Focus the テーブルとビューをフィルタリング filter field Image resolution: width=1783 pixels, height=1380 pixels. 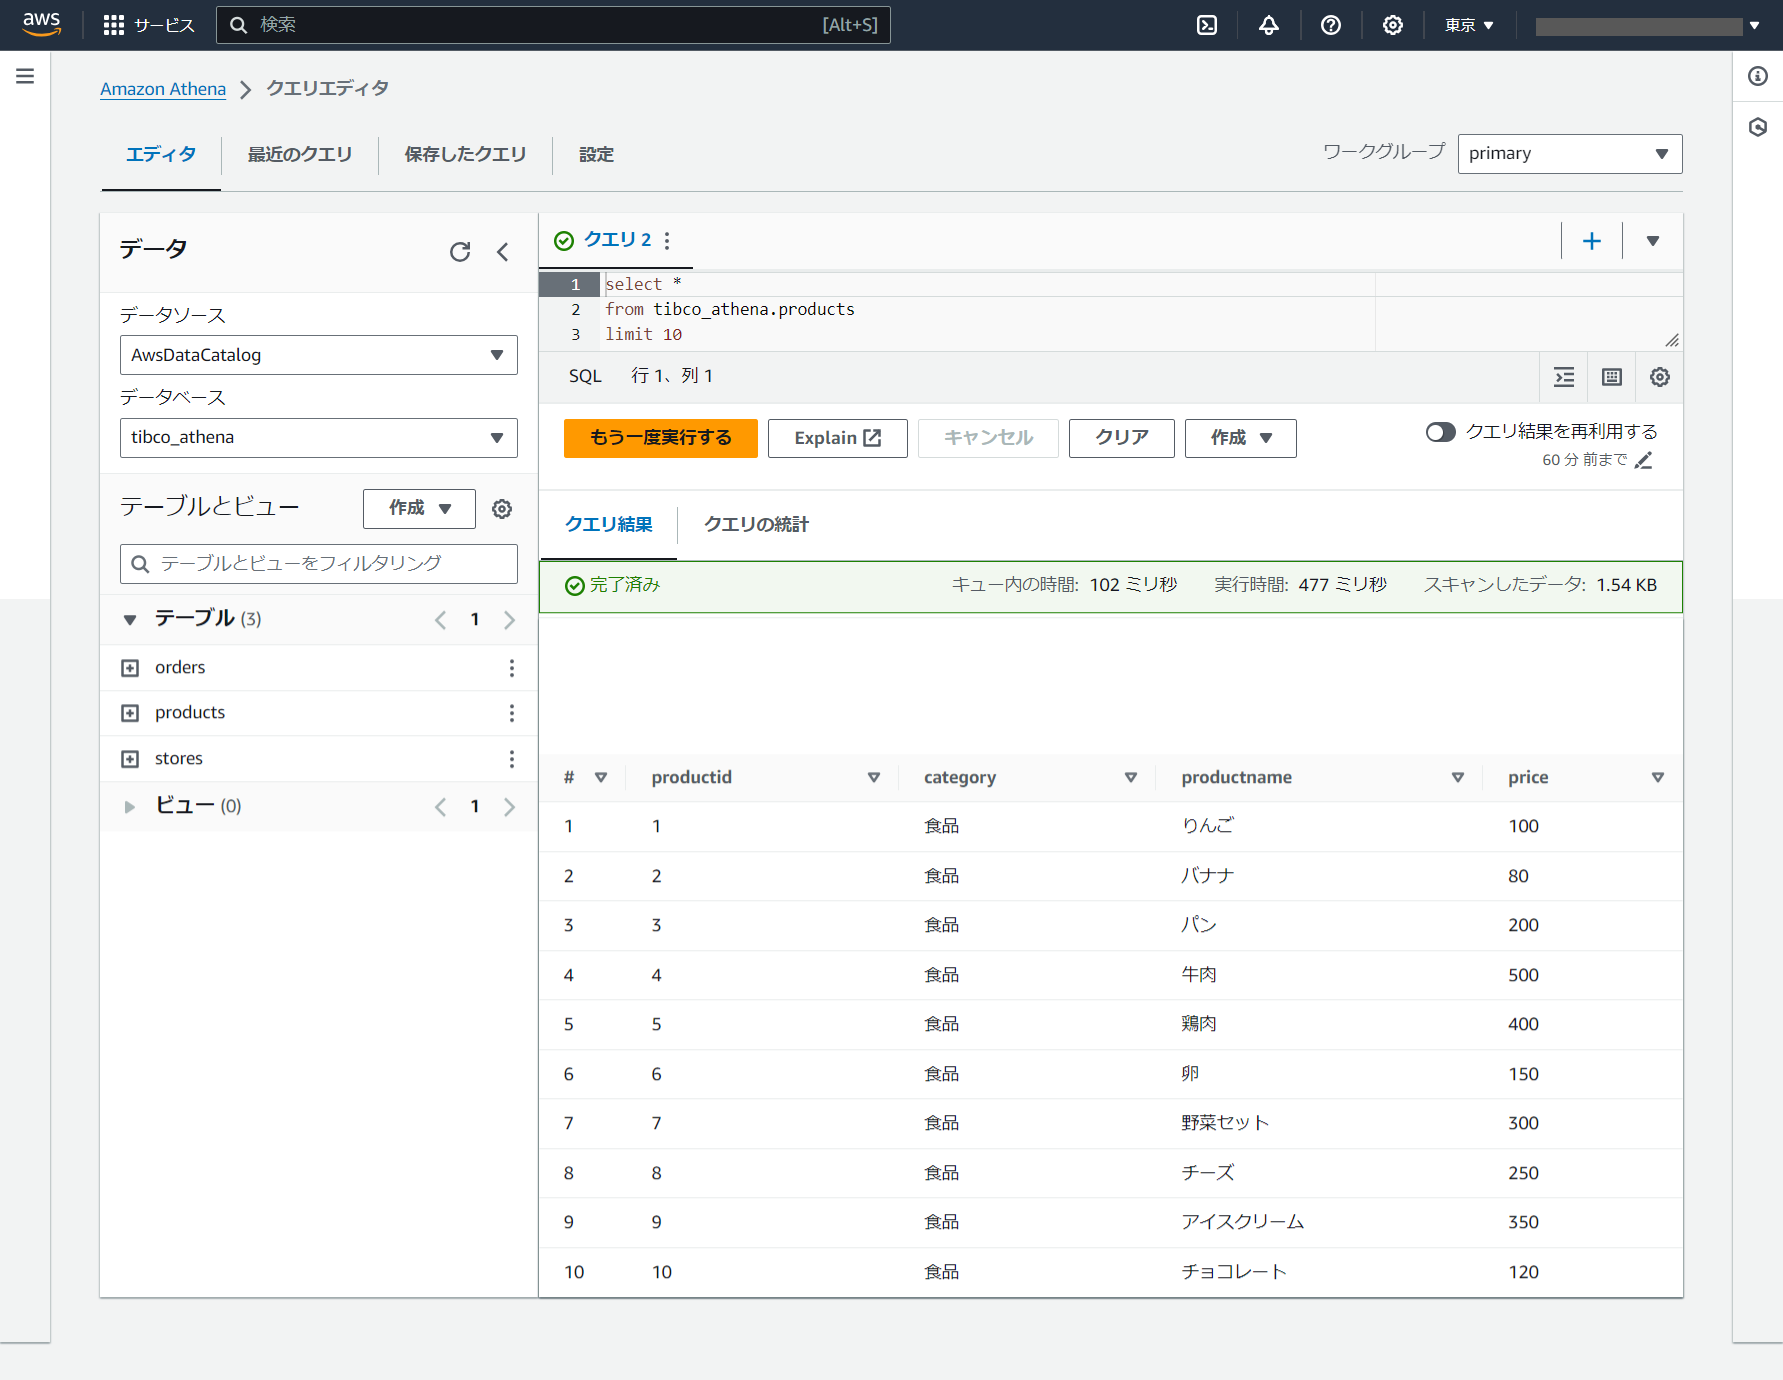pyautogui.click(x=319, y=564)
